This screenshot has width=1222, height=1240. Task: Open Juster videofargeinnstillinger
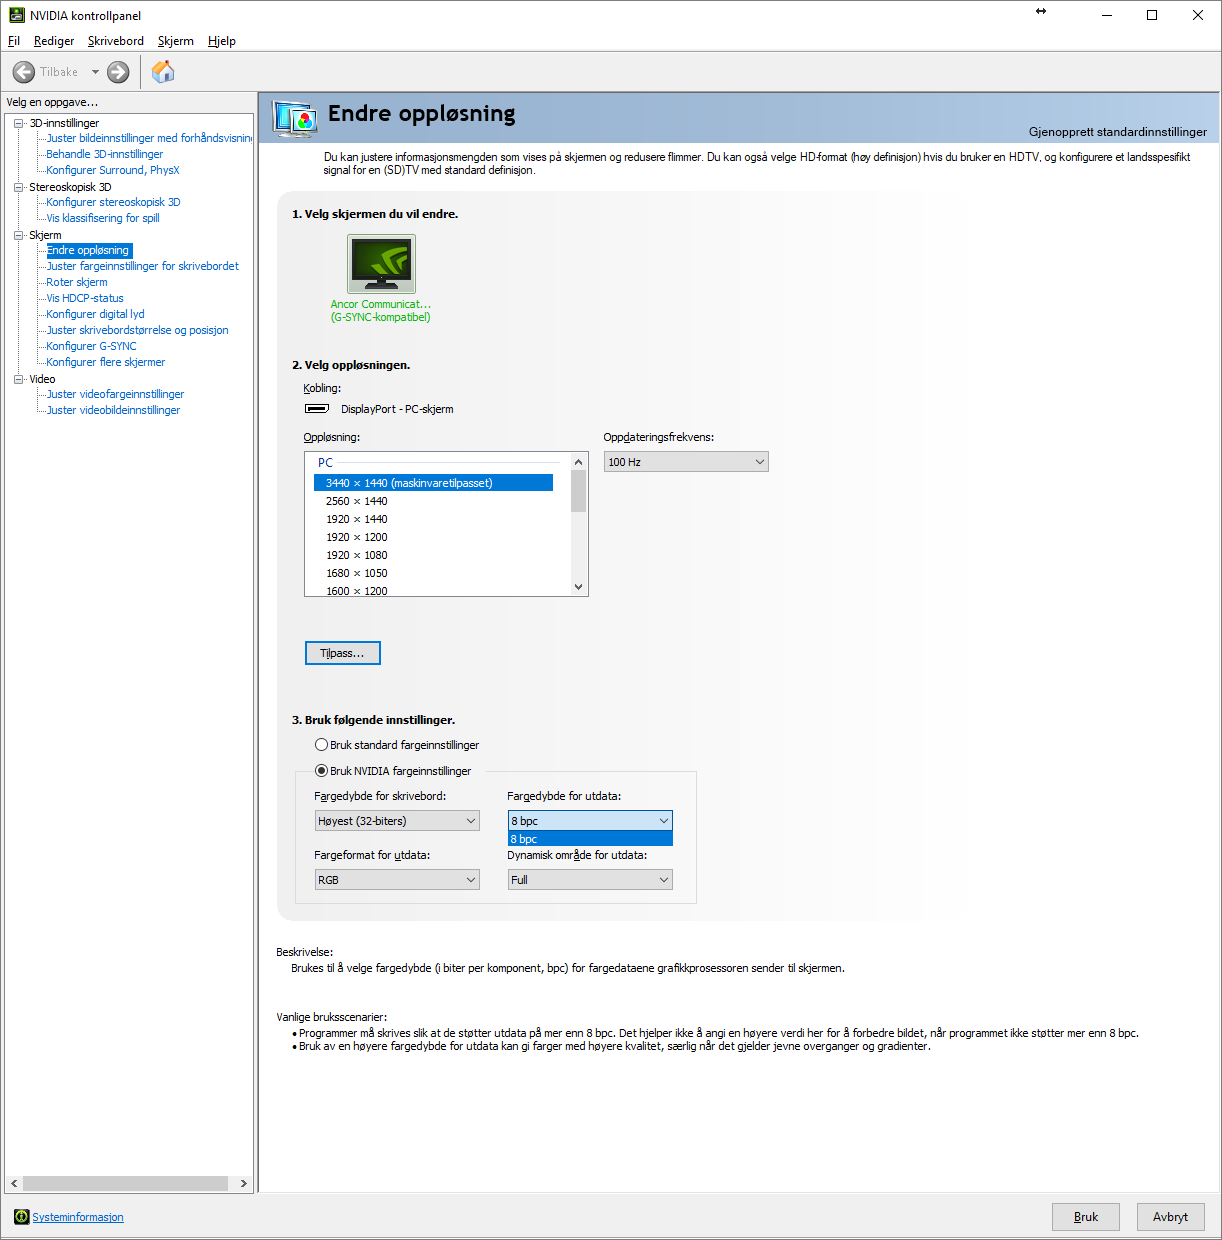click(115, 394)
